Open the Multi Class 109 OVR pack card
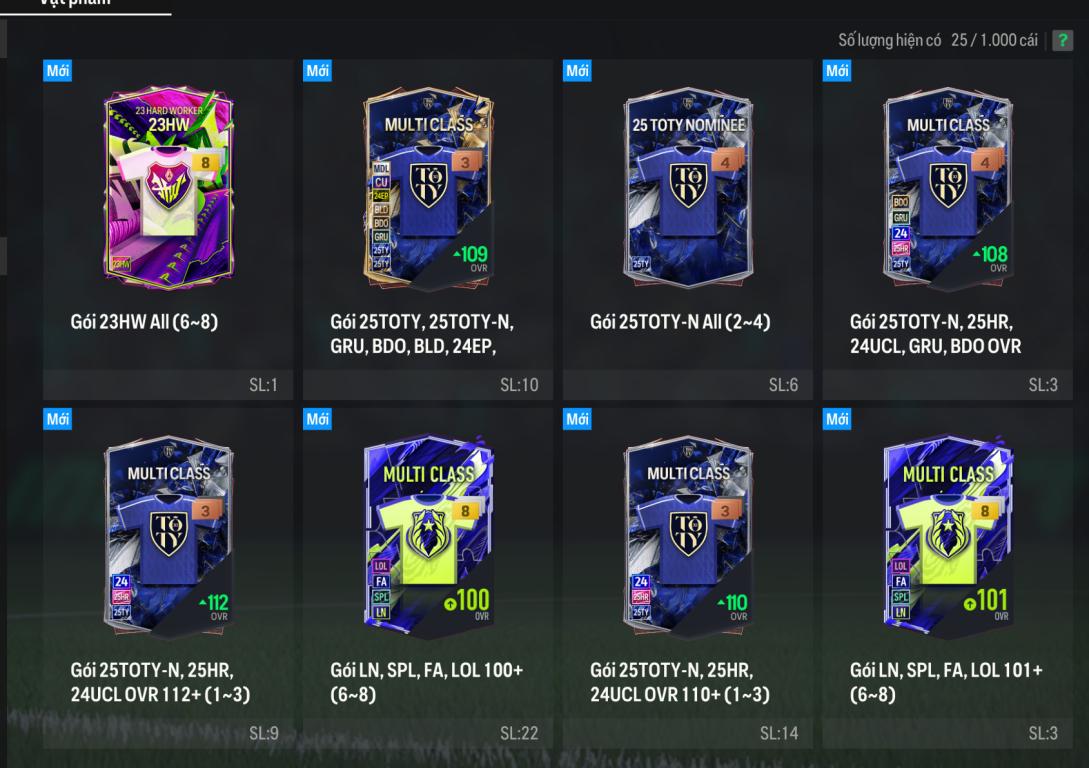The height and width of the screenshot is (768, 1089). 429,187
